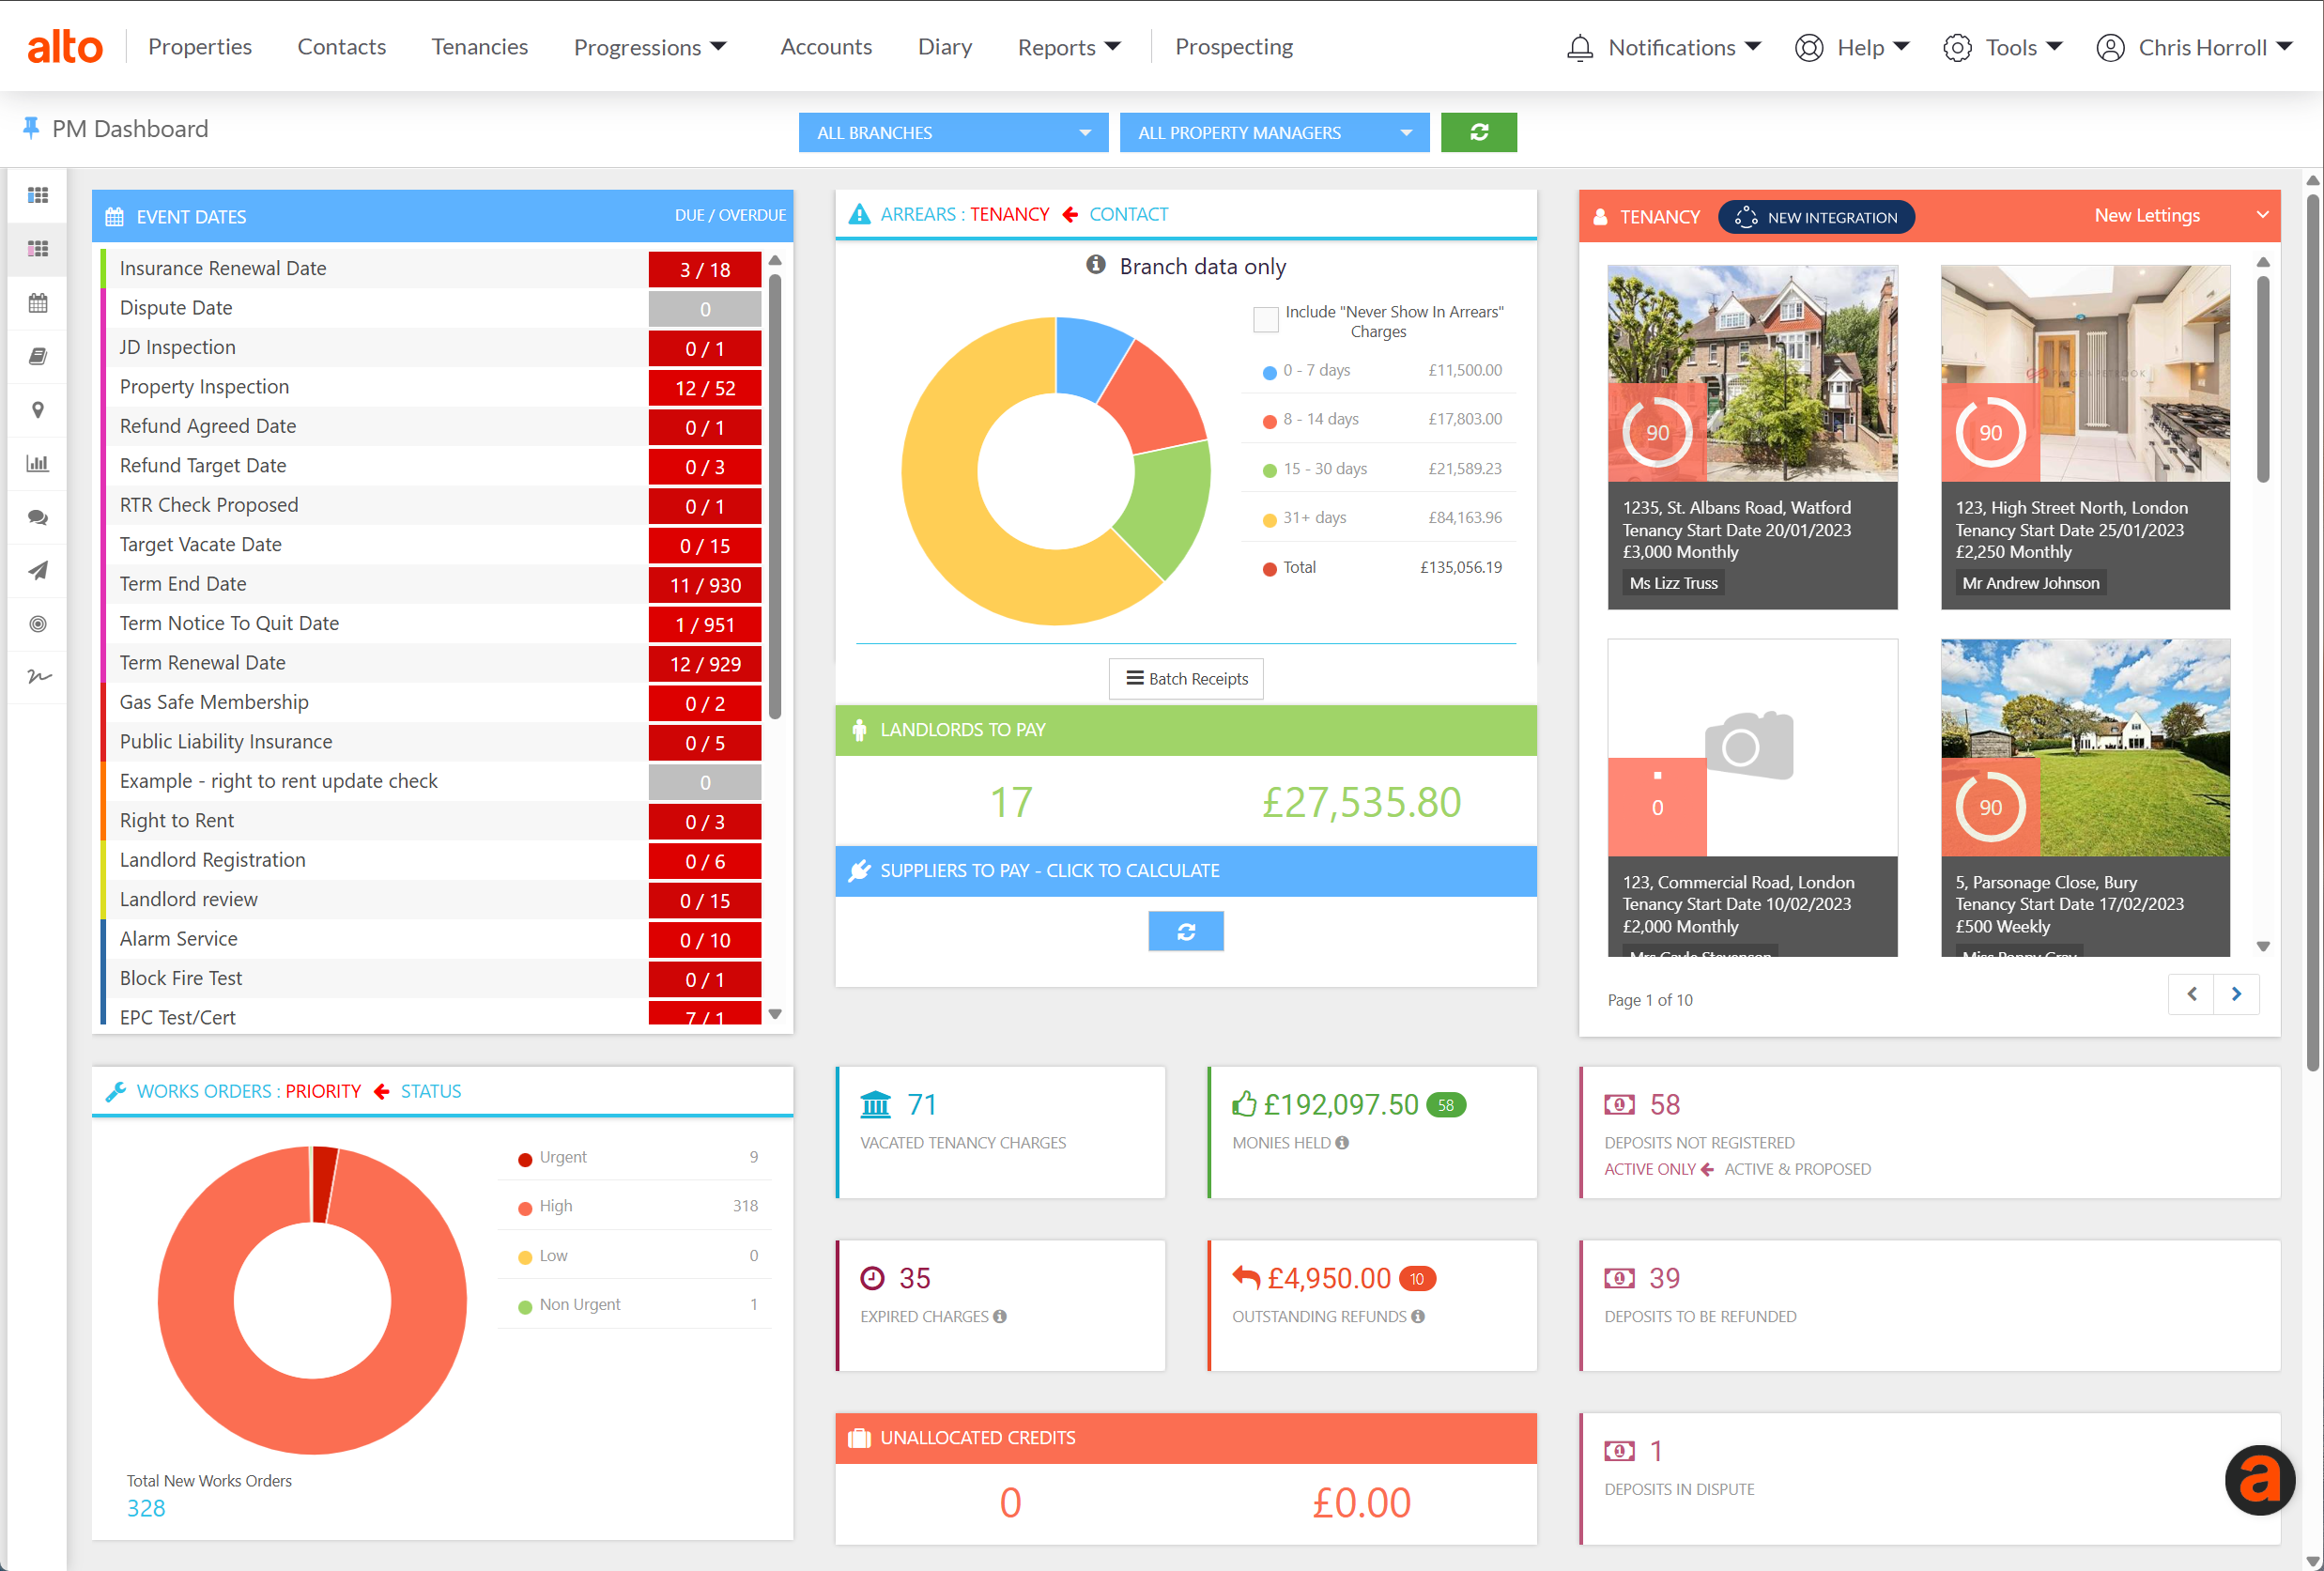Screen dimensions: 2324x1571
Task: Open the Tenancies menu item
Action: click(479, 46)
